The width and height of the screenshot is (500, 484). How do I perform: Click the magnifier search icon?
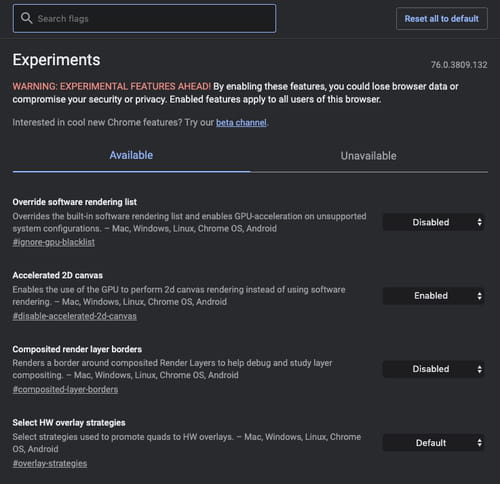(26, 18)
